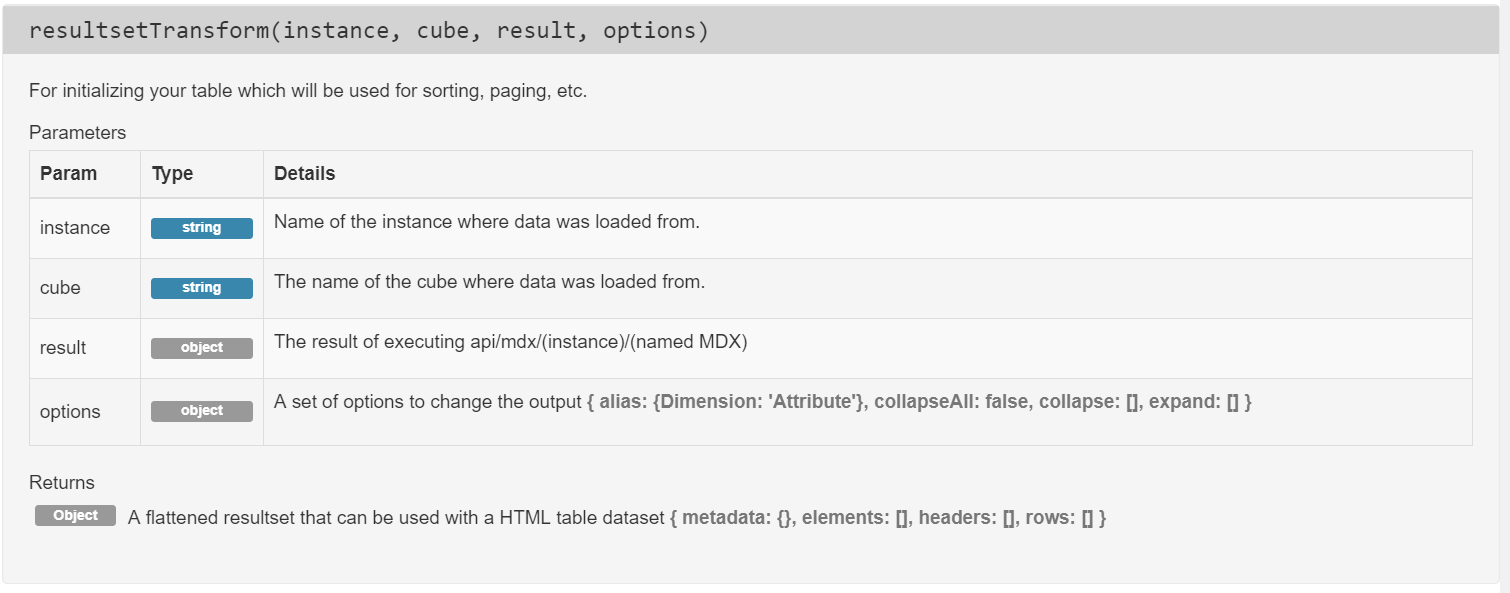The width and height of the screenshot is (1510, 593).
Task: Click the metadata return structure text
Action: (888, 518)
